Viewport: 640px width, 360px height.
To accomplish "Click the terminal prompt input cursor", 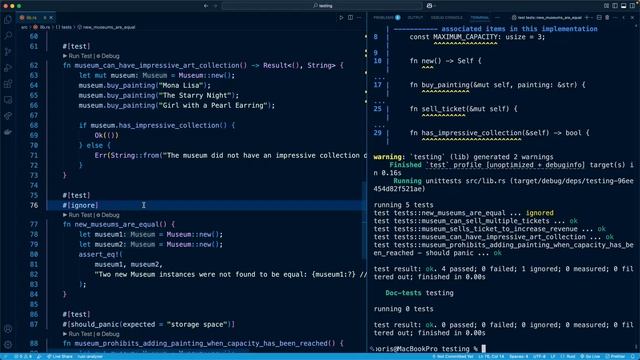I will (x=484, y=349).
